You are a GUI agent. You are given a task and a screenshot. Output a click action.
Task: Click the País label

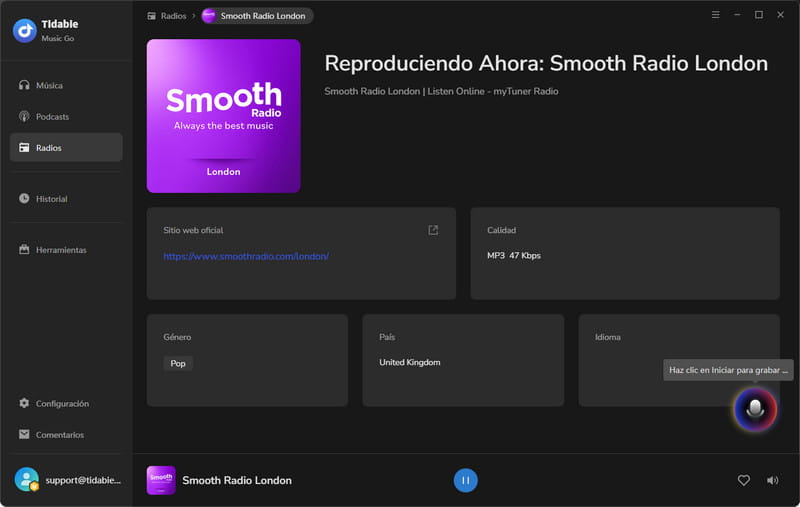pyautogui.click(x=387, y=337)
